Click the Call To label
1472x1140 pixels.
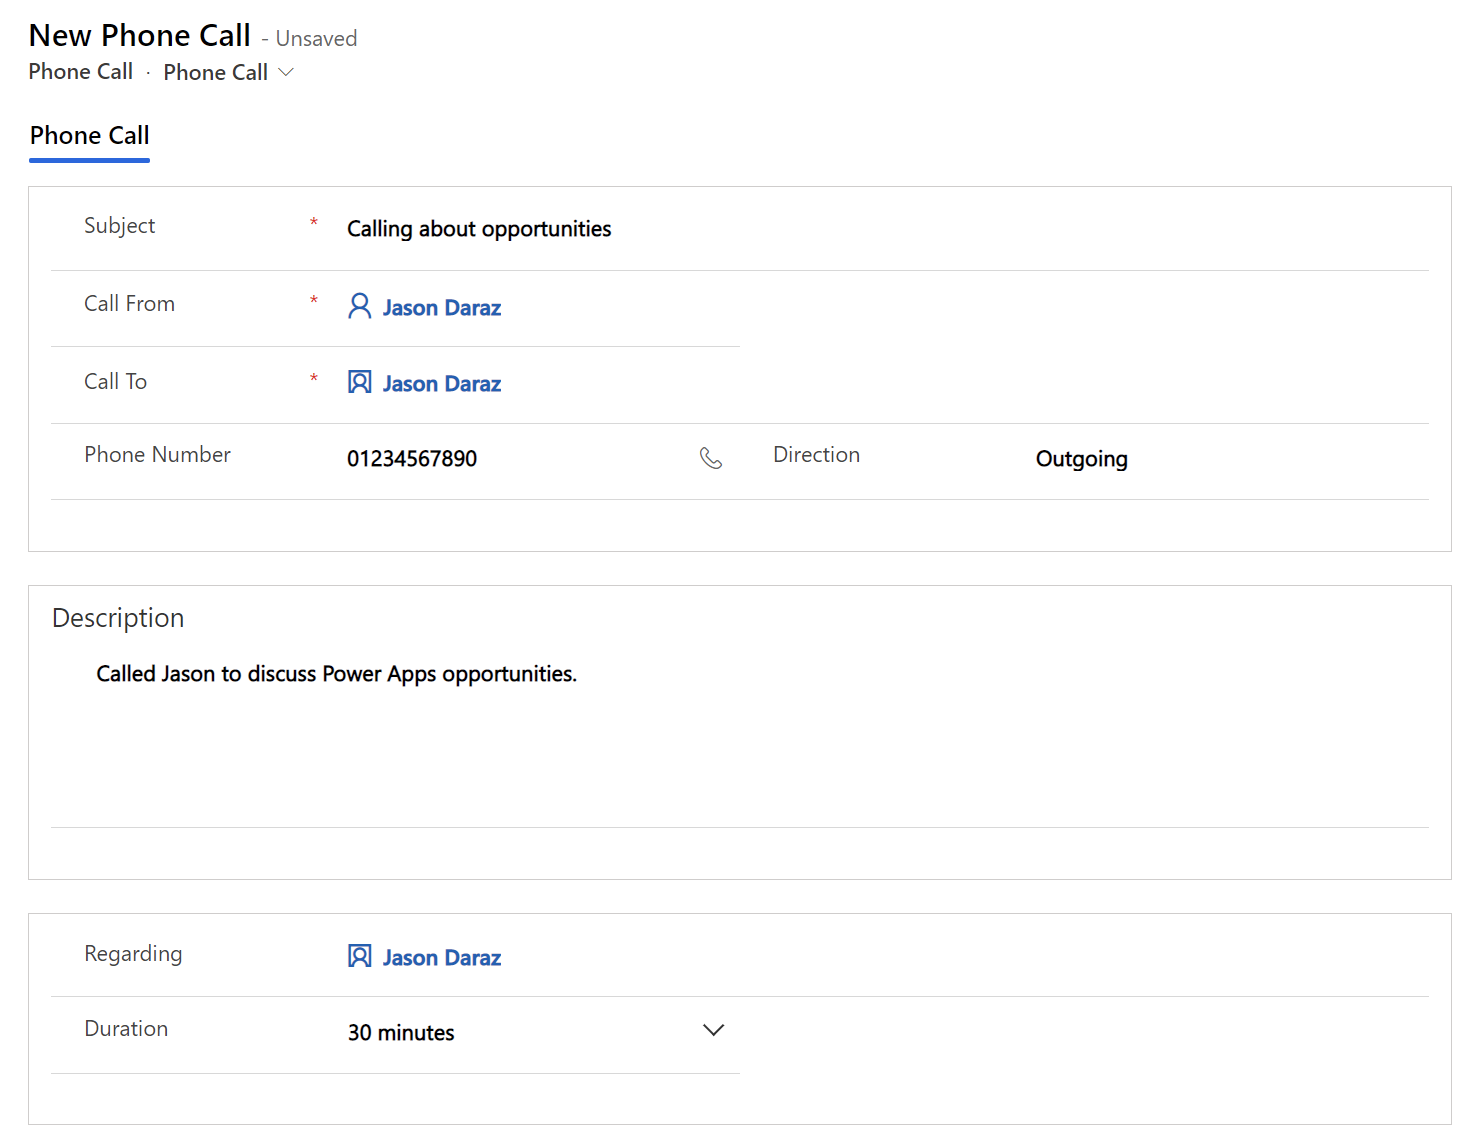pos(115,382)
